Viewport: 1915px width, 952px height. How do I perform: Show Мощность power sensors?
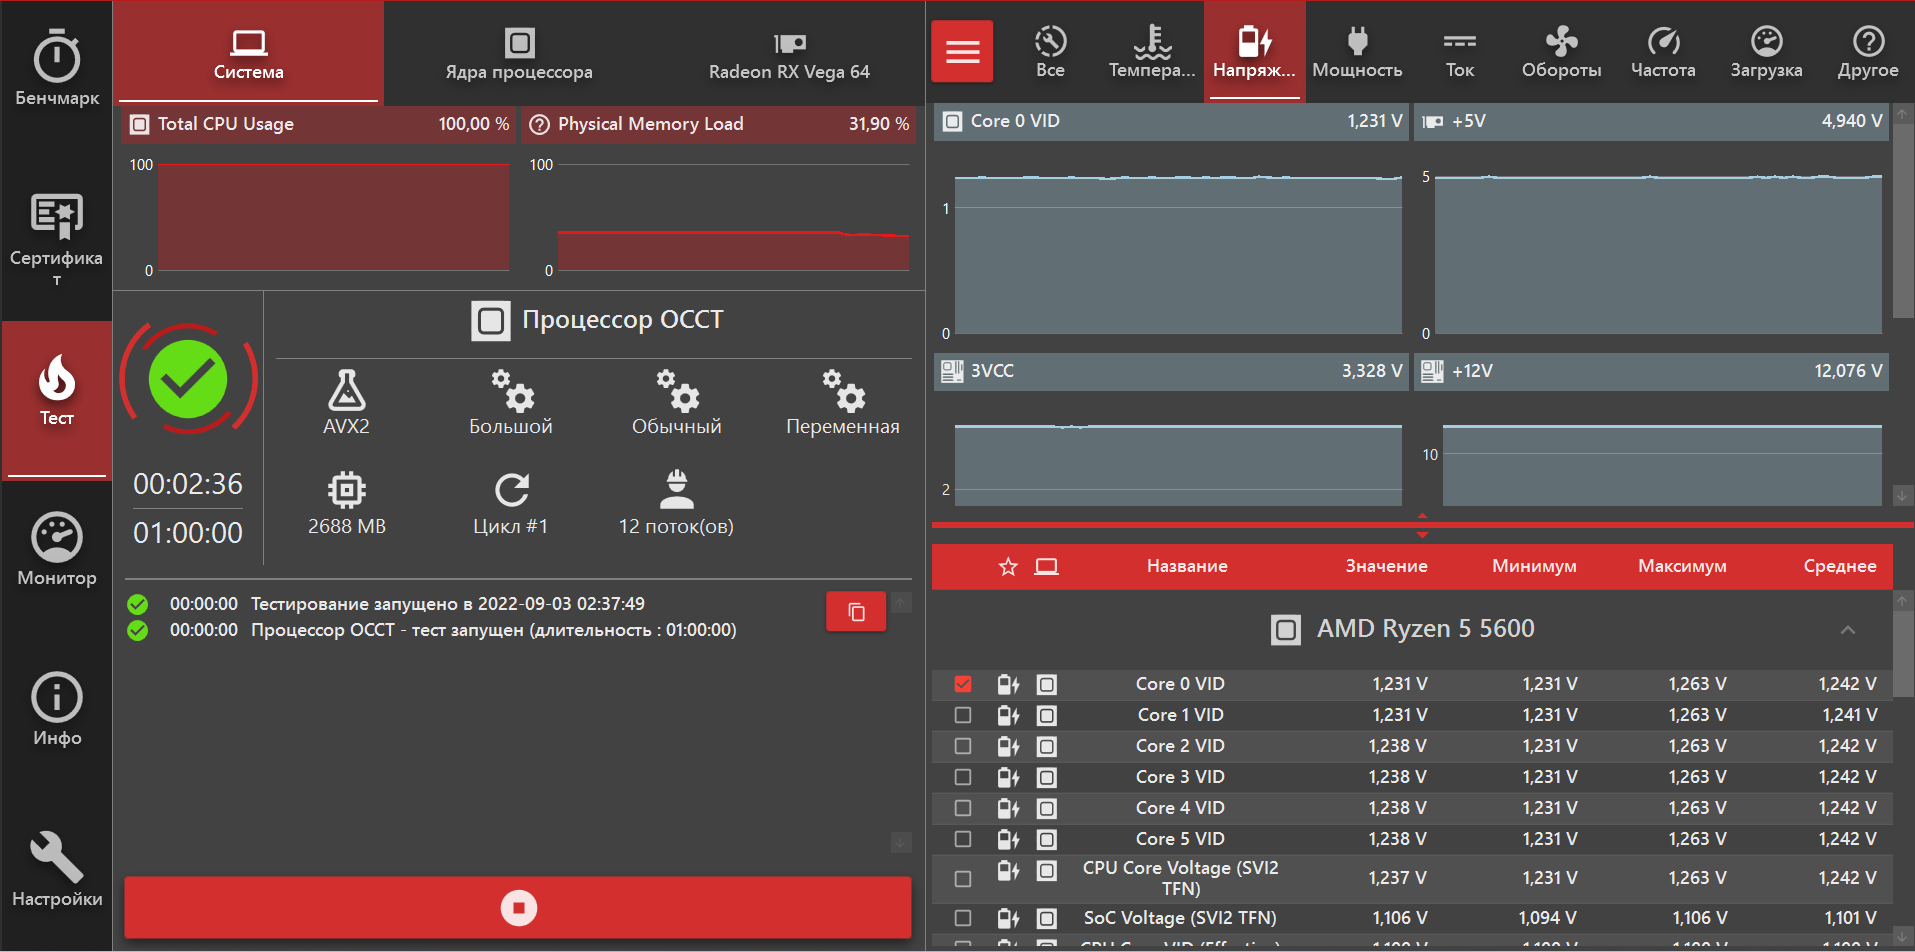[x=1357, y=51]
